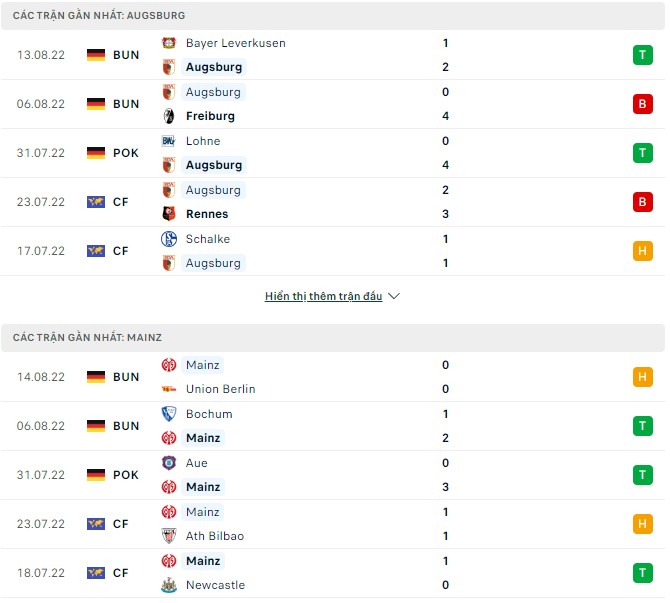The image size is (670, 603).
Task: Click the German flag on 14.08.22 row
Action: pyautogui.click(x=96, y=377)
